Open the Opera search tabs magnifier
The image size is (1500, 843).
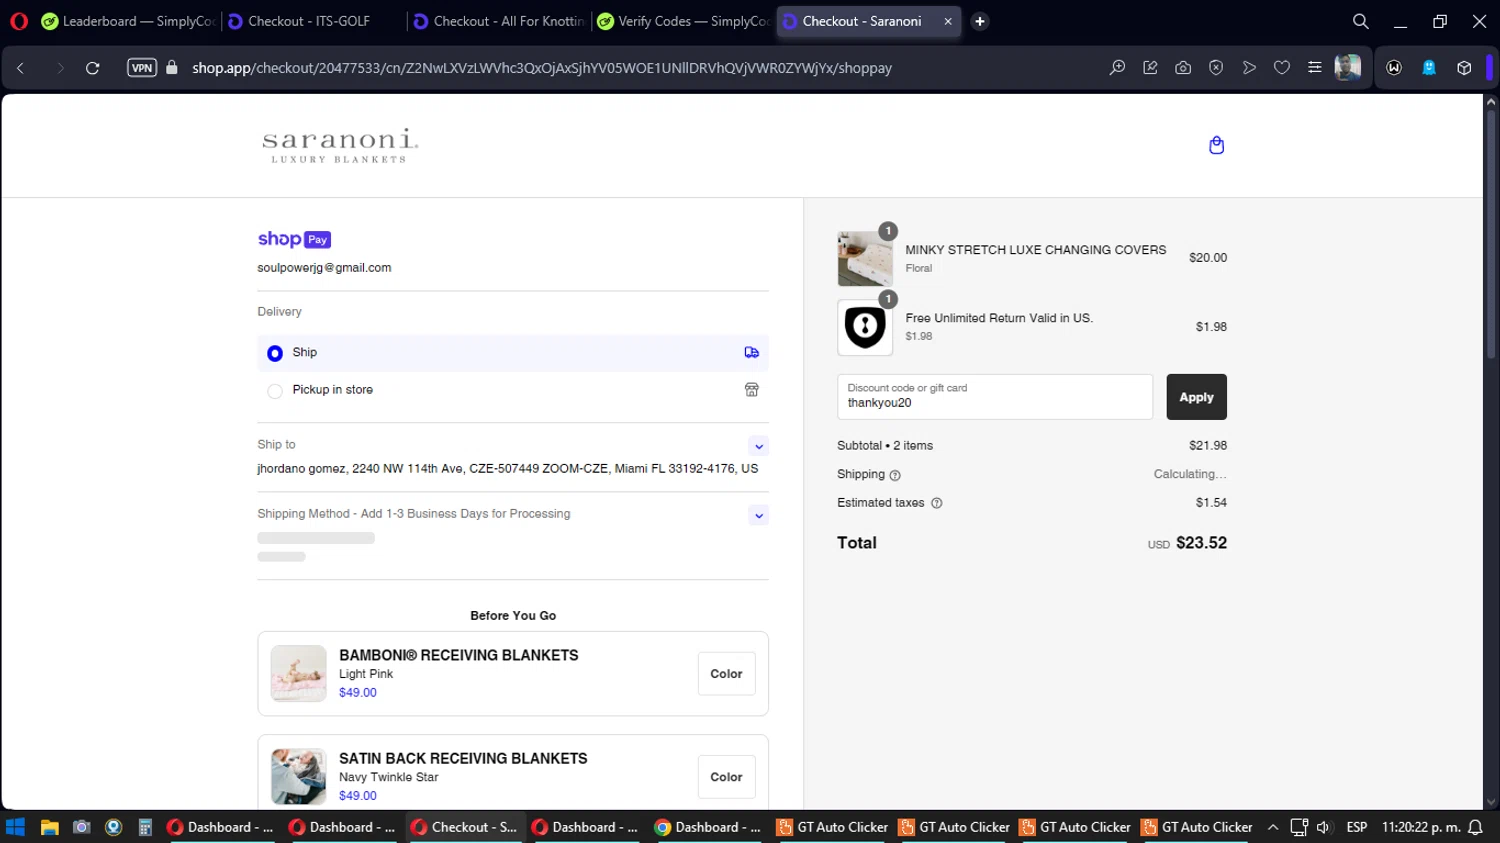pos(1360,21)
